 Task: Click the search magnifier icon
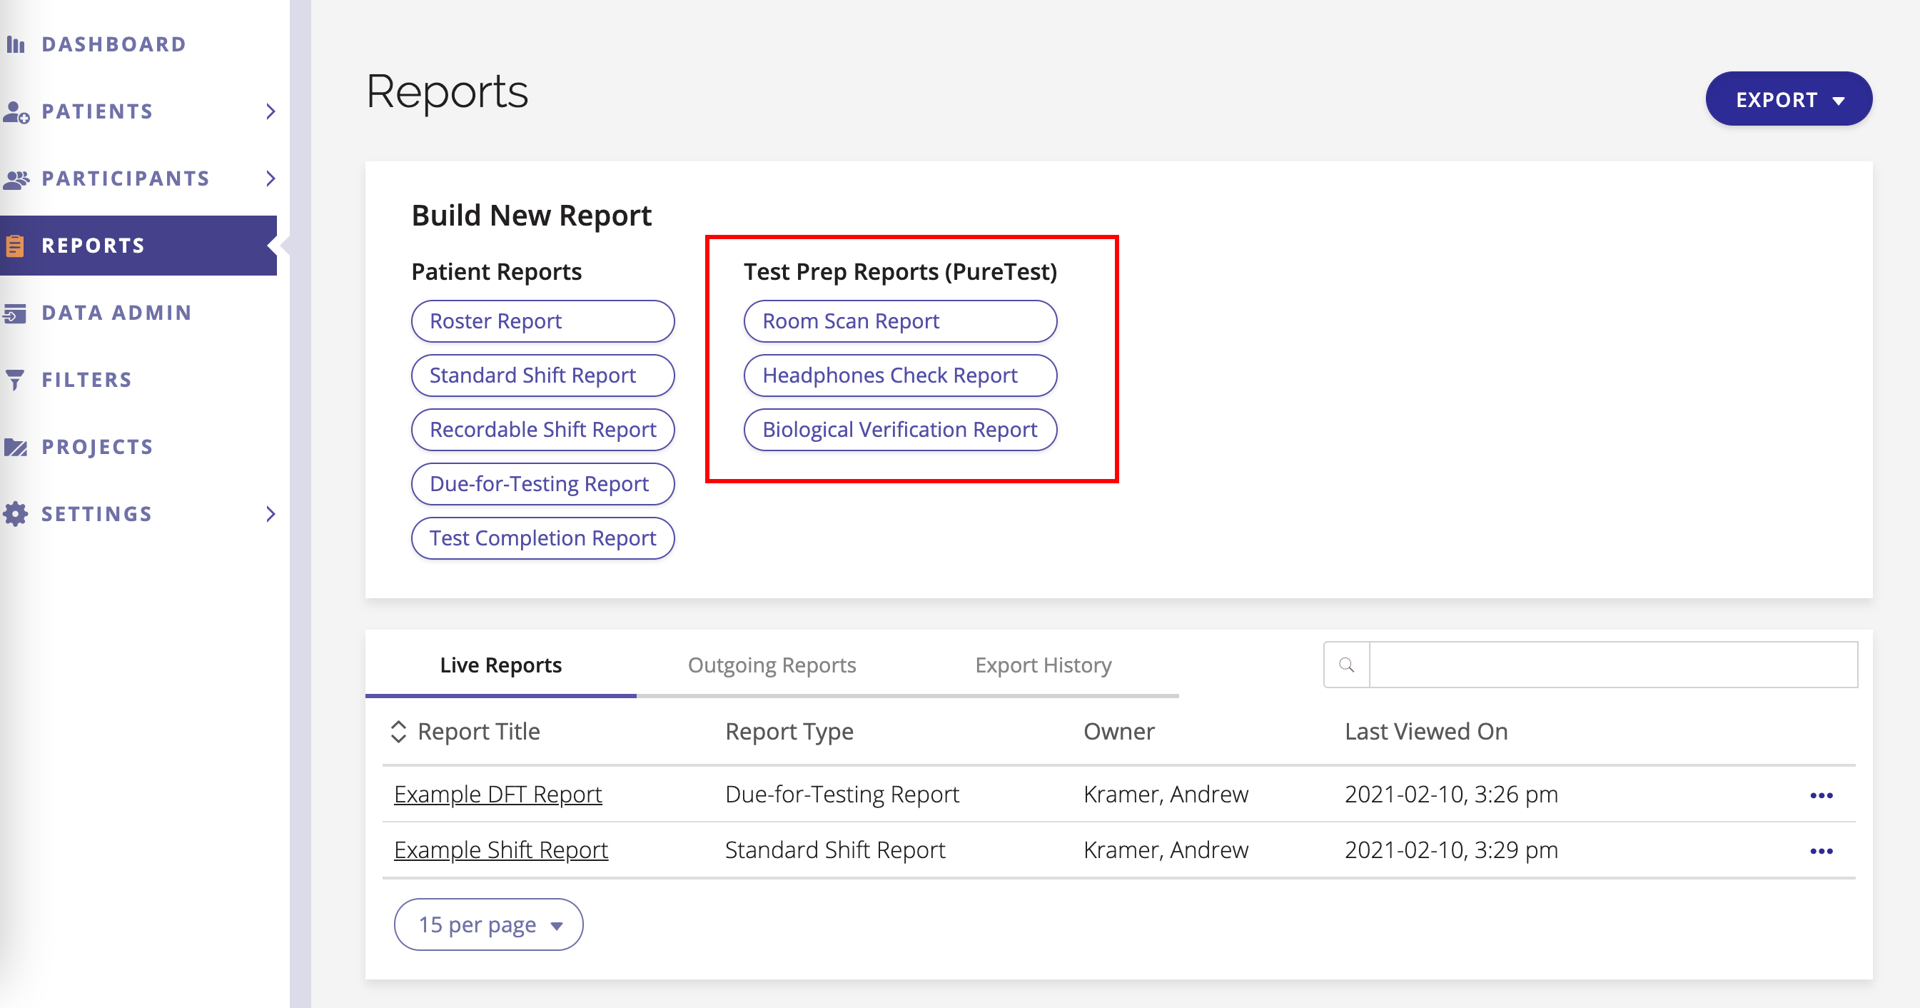coord(1347,665)
